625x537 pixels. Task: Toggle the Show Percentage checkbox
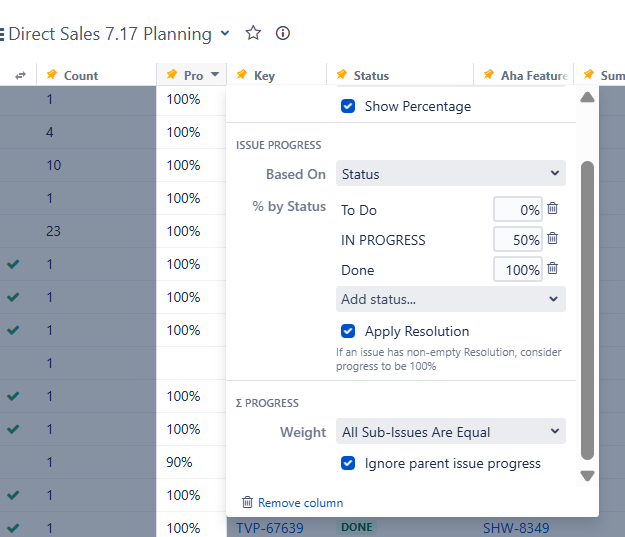tap(348, 106)
